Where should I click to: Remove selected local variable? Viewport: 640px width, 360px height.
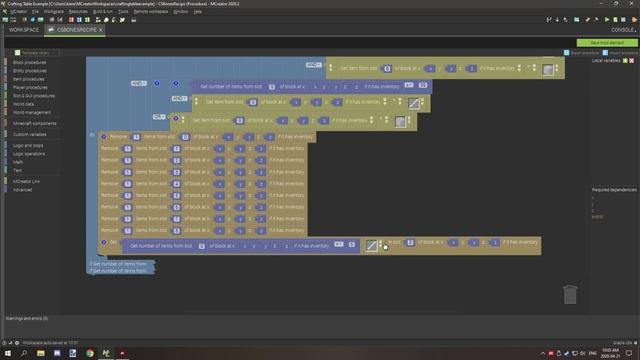click(631, 60)
